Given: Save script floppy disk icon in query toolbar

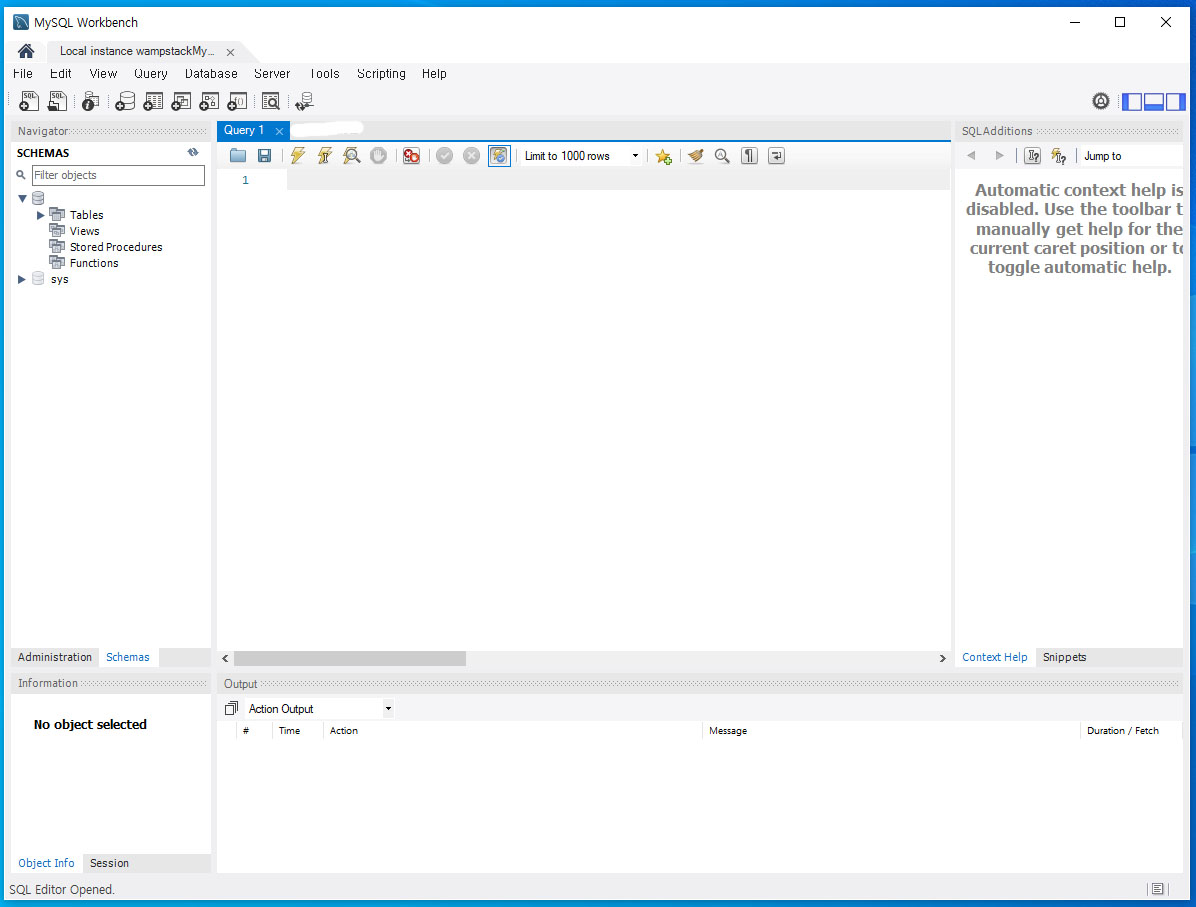Looking at the screenshot, I should click(265, 156).
